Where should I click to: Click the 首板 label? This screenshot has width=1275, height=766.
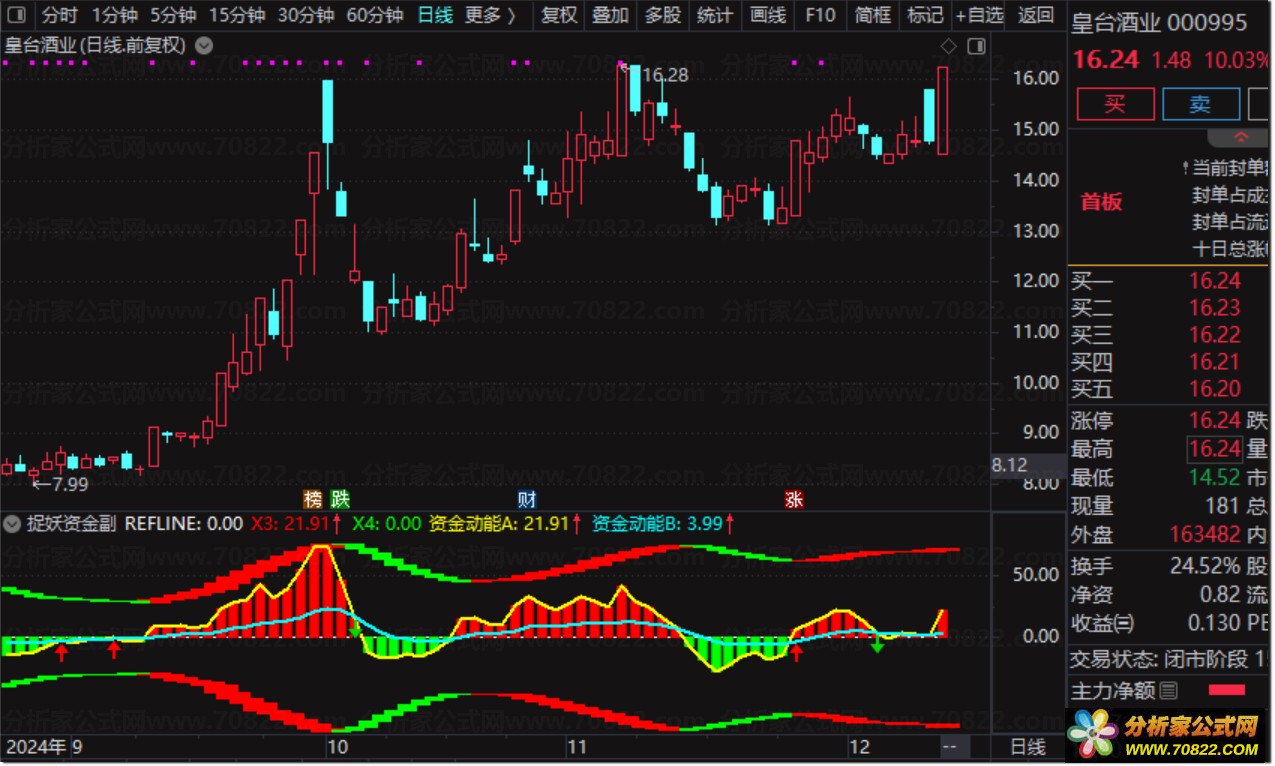[1101, 202]
